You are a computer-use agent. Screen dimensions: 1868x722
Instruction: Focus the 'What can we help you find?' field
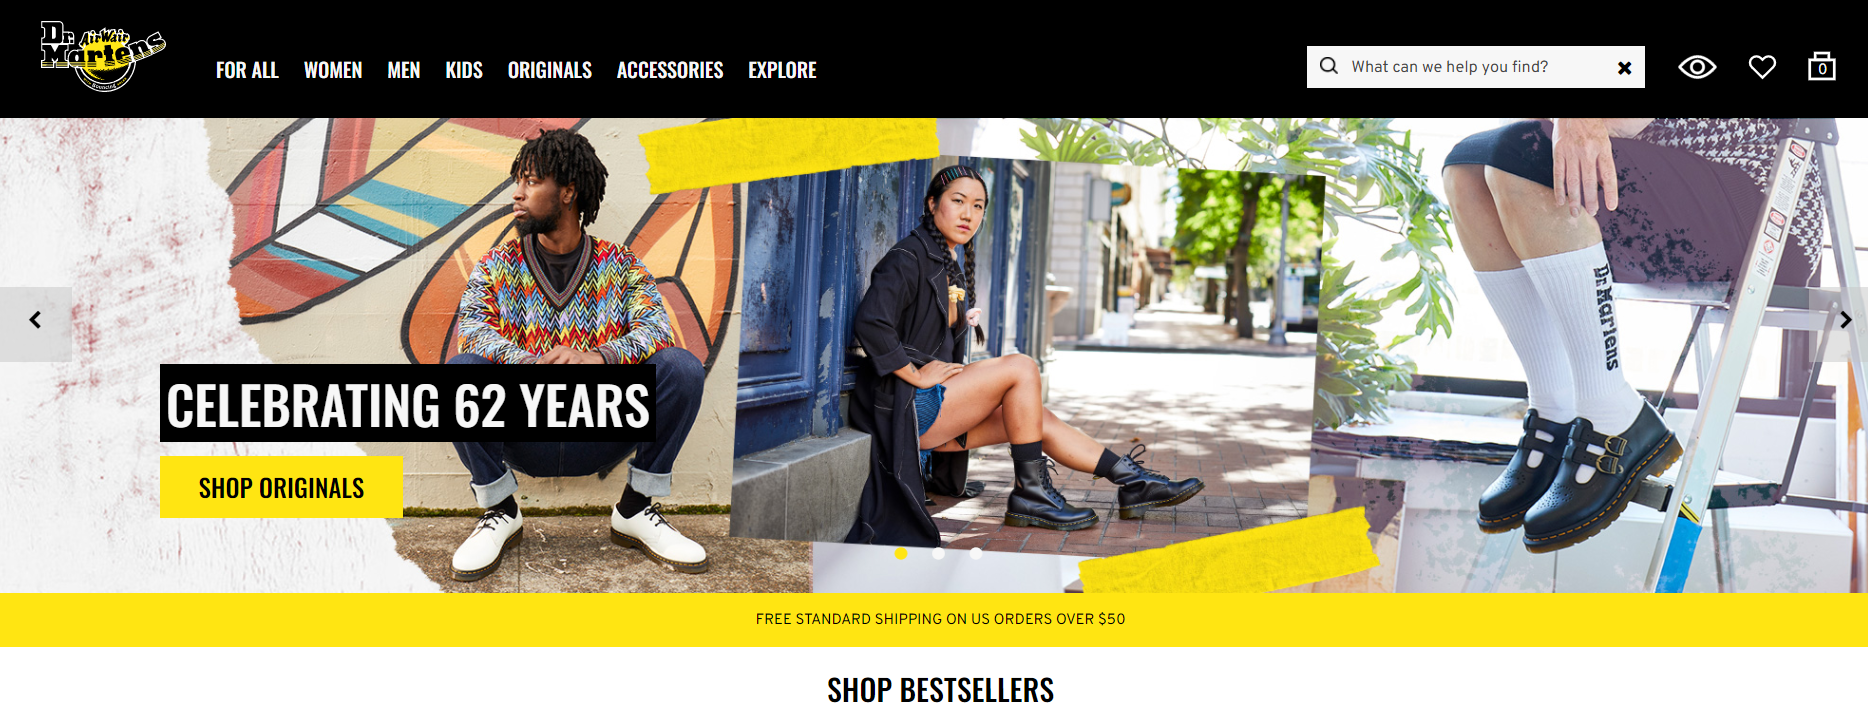tap(1476, 67)
